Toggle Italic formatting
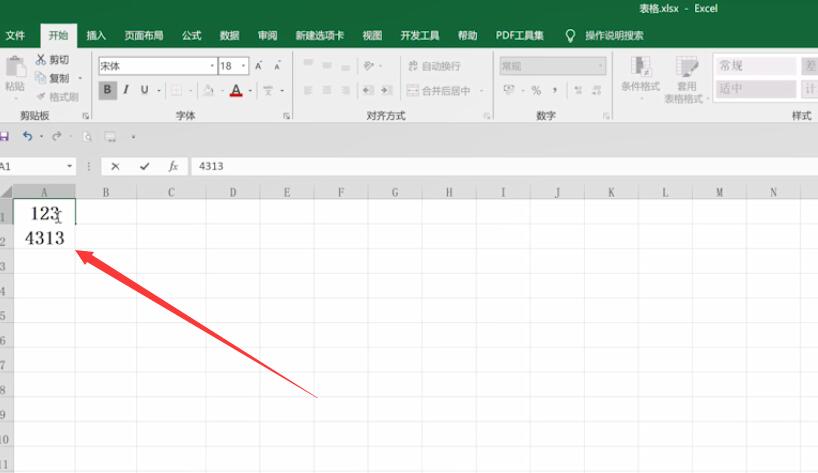This screenshot has height=473, width=818. pos(126,90)
